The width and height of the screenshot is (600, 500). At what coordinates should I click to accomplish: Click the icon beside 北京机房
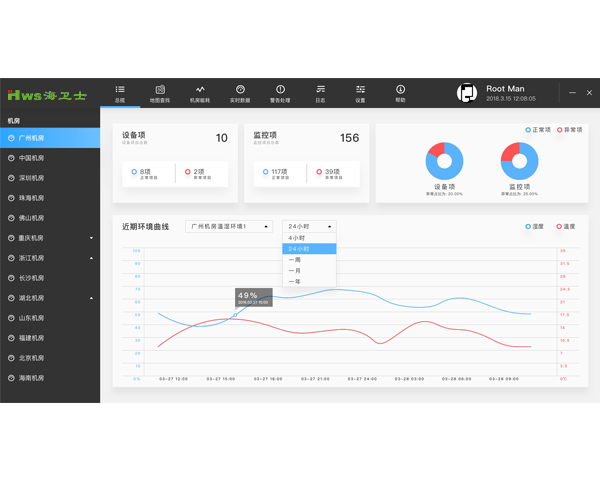pos(11,358)
